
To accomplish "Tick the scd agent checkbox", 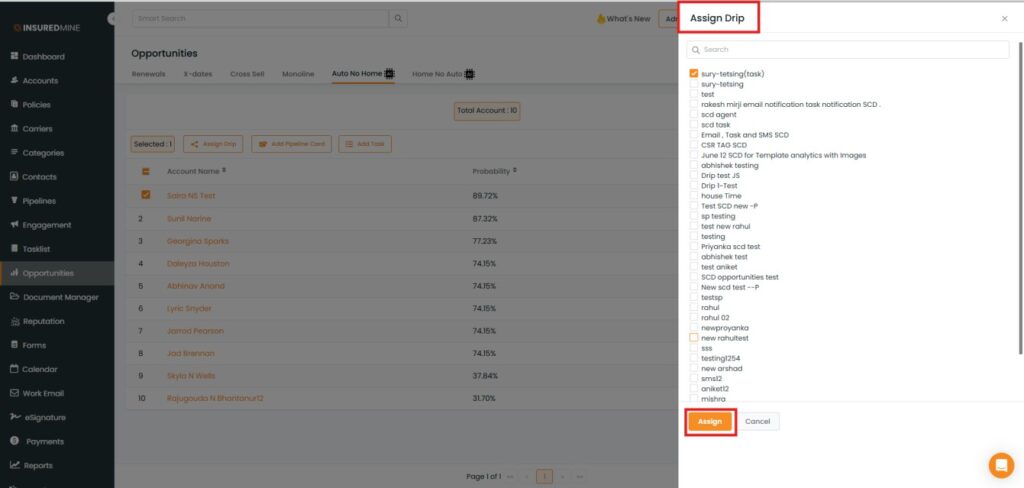I will pyautogui.click(x=694, y=115).
